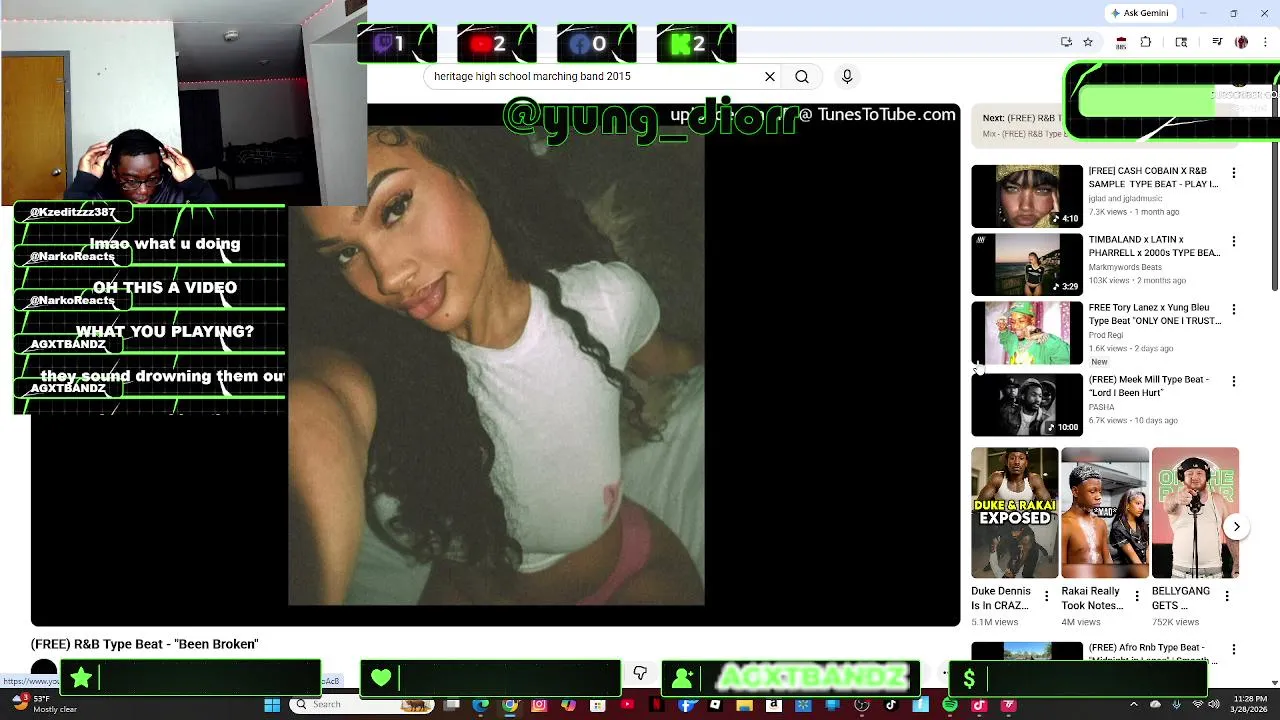Open the Rakai Really Took Notes Short

[1105, 513]
